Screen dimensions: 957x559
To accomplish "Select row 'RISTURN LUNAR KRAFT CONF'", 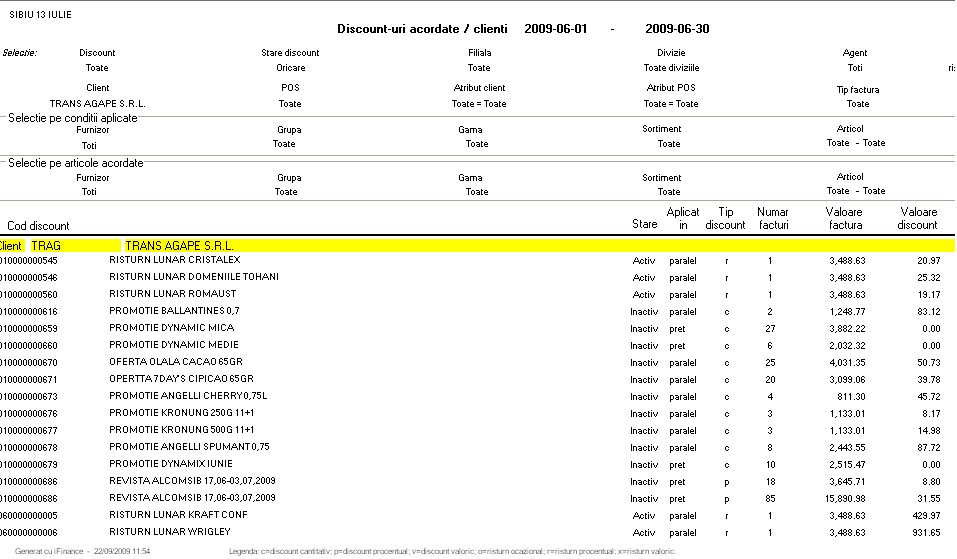I will tap(477, 516).
